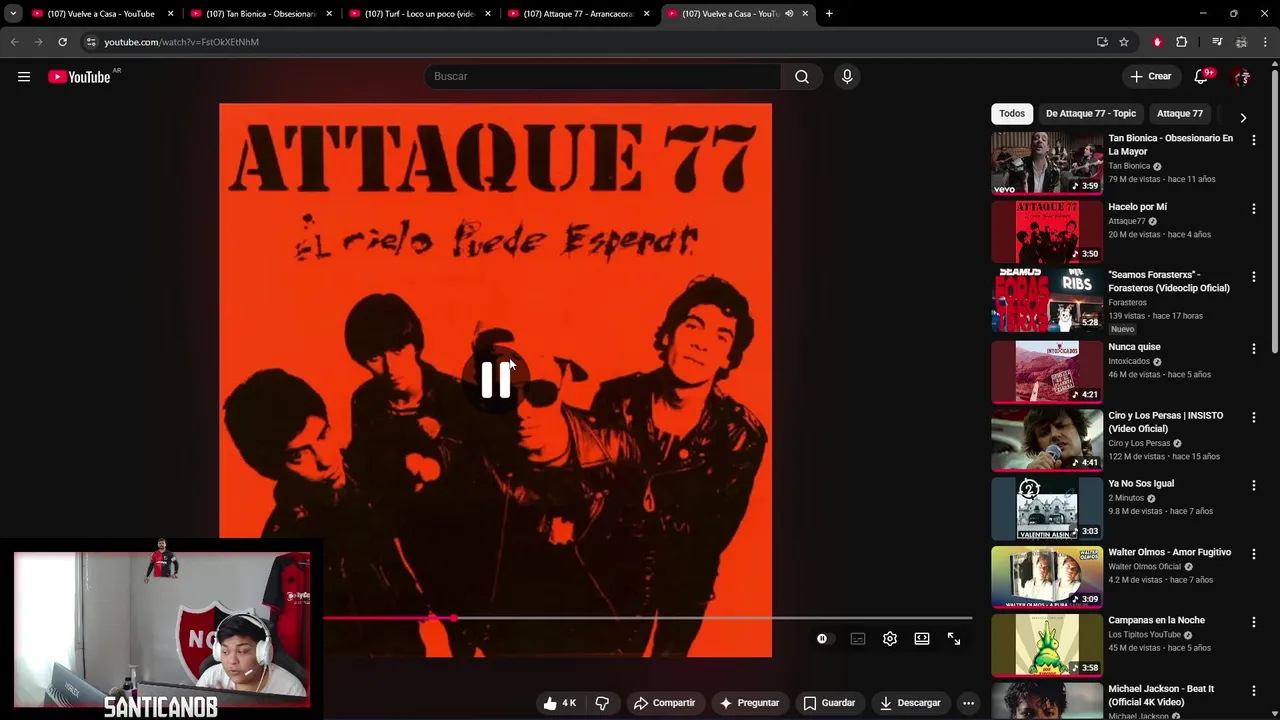Screen dimensions: 1280x720
Task: Click the Guardar button
Action: pos(829,703)
